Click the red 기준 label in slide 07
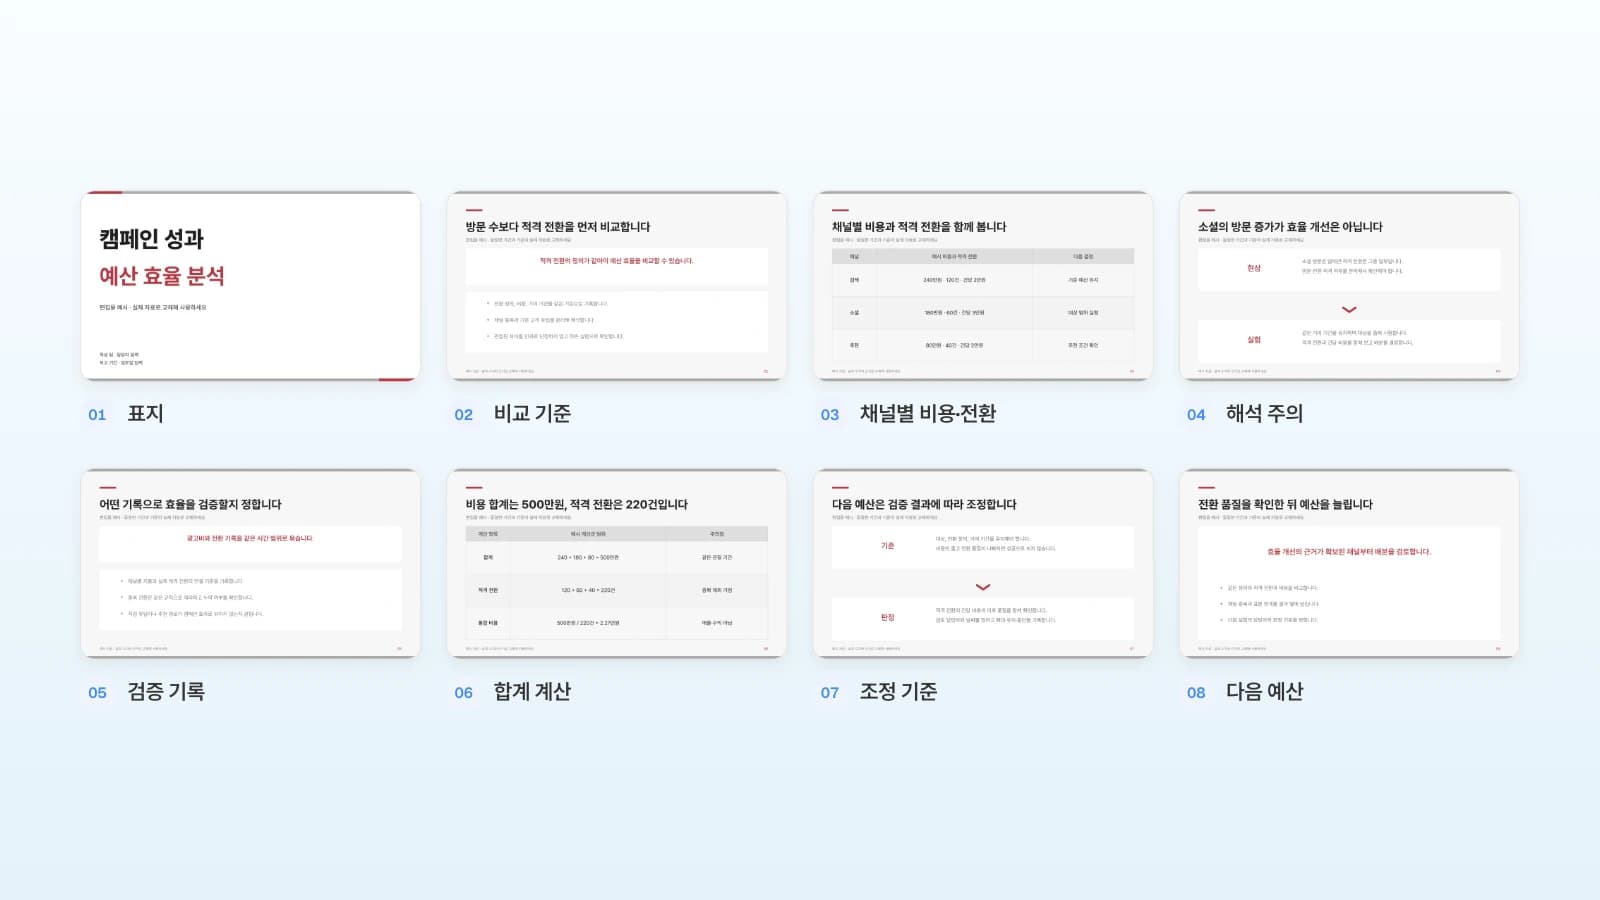 (x=887, y=546)
